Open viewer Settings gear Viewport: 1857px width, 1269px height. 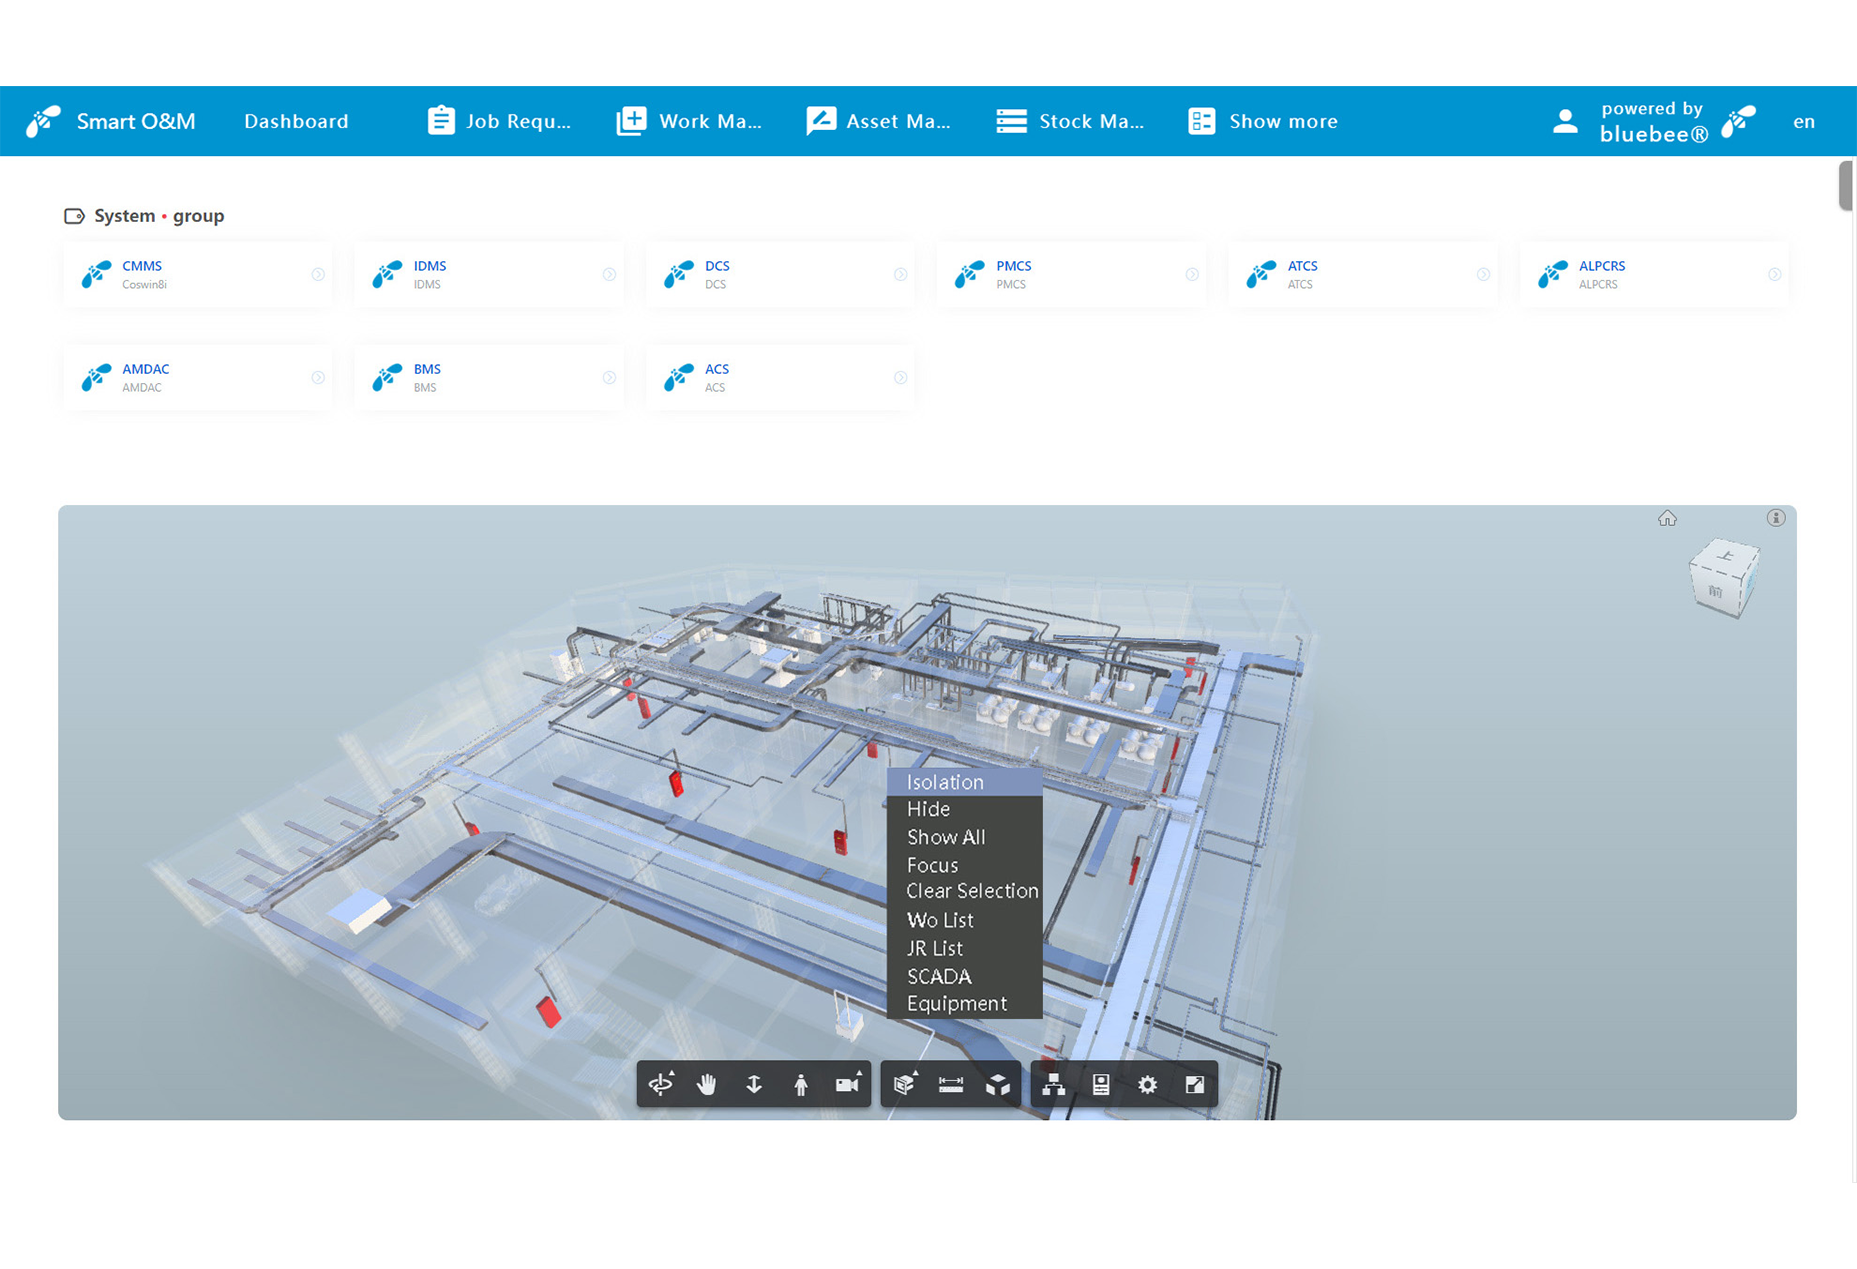pyautogui.click(x=1147, y=1084)
